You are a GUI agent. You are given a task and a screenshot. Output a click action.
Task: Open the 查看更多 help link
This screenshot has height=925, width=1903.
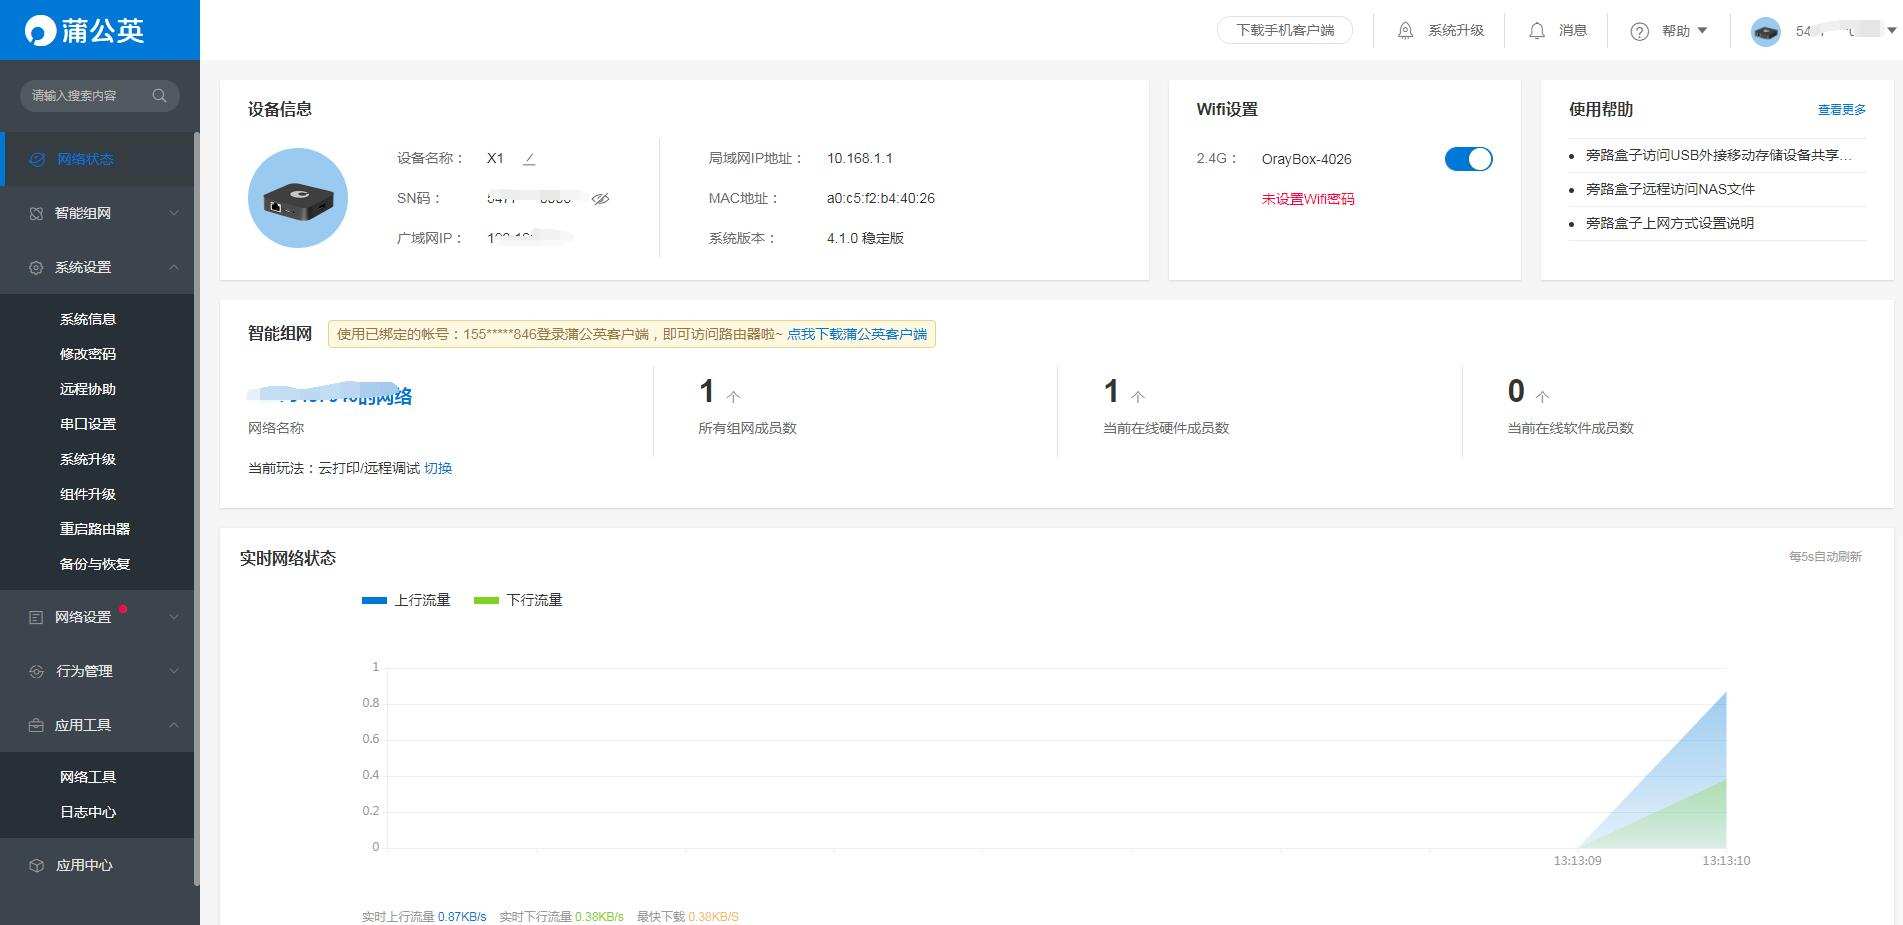[x=1840, y=110]
